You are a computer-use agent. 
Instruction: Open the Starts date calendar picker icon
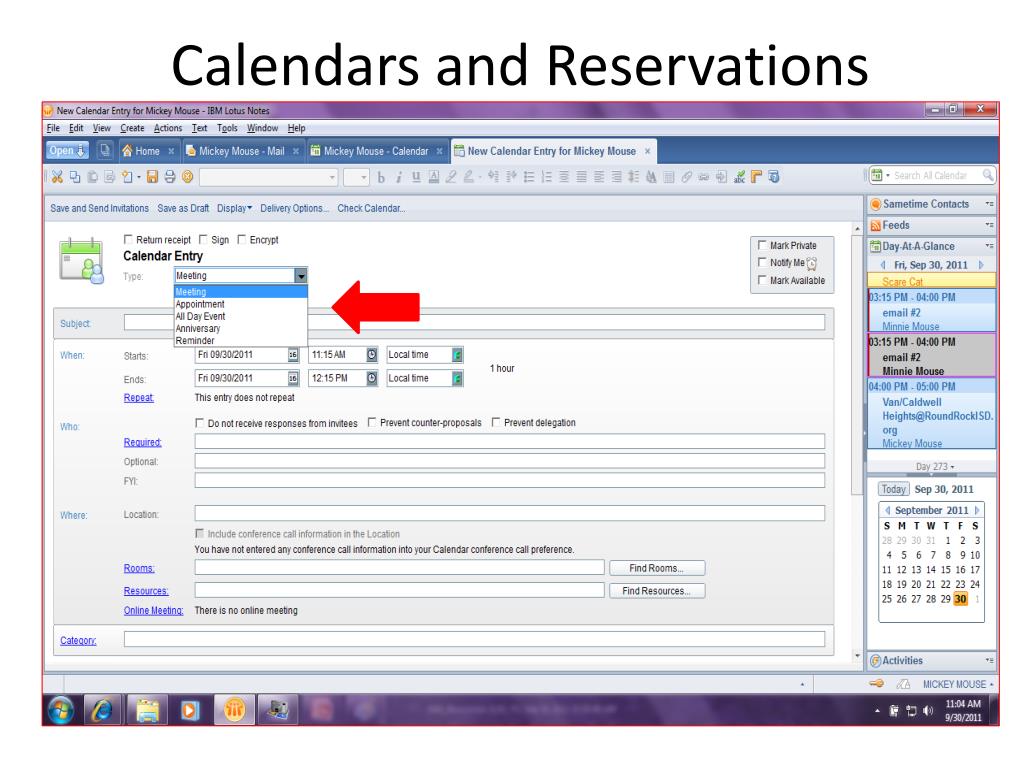click(x=293, y=355)
